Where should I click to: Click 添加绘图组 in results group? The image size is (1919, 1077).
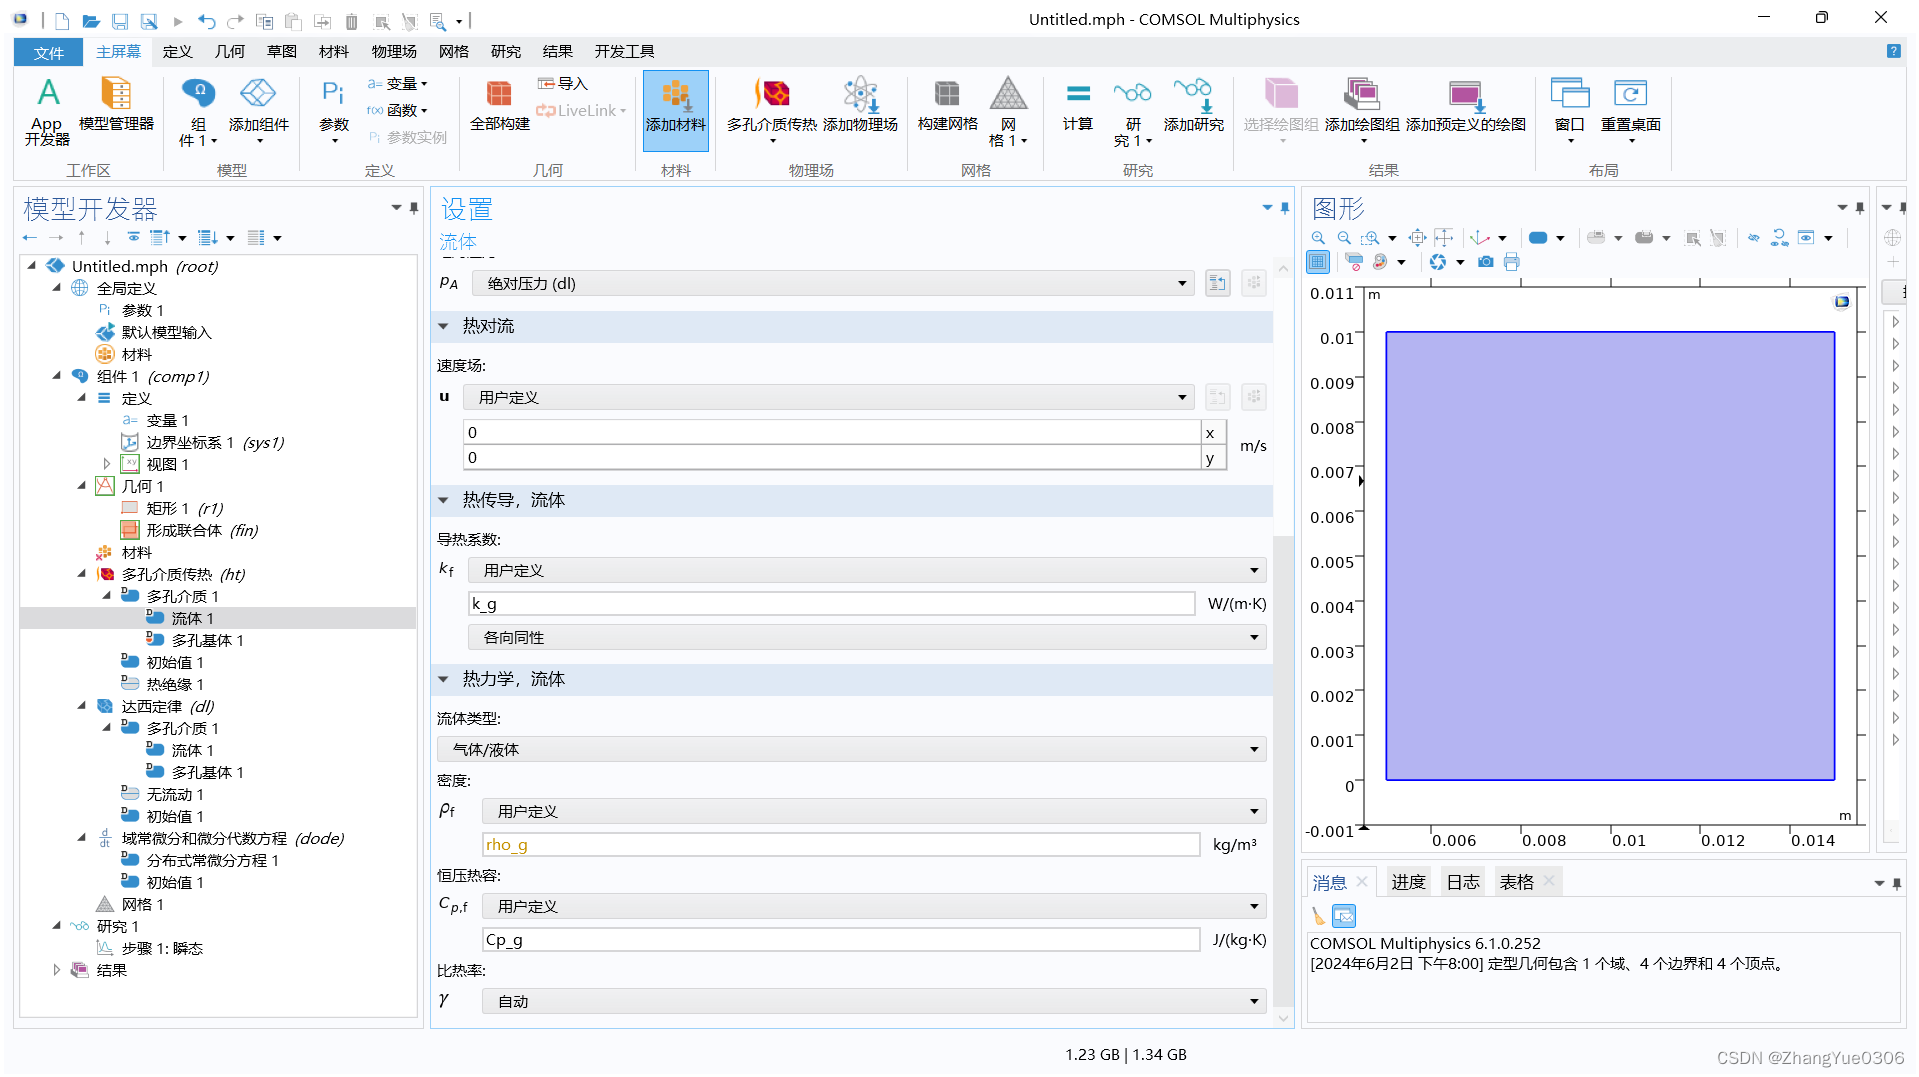tap(1361, 110)
